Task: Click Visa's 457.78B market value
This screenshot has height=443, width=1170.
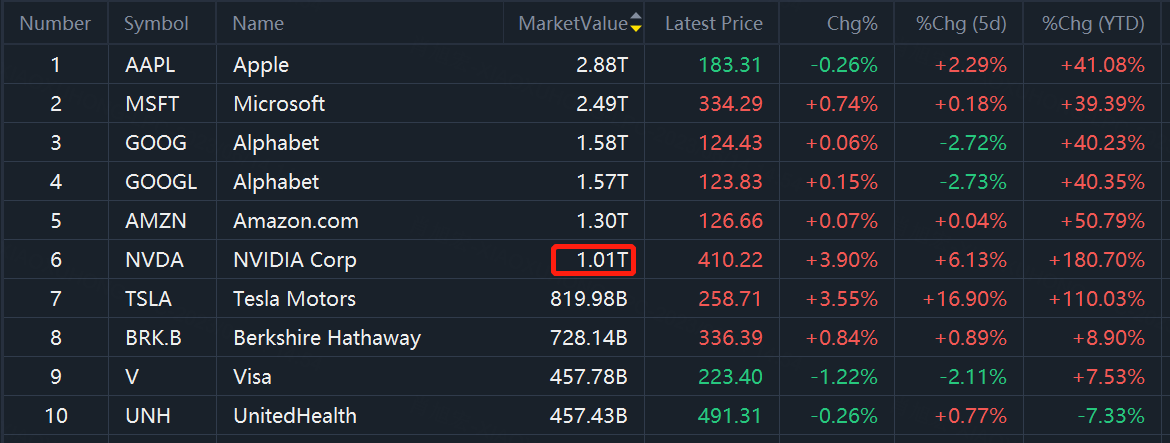Action: click(589, 377)
